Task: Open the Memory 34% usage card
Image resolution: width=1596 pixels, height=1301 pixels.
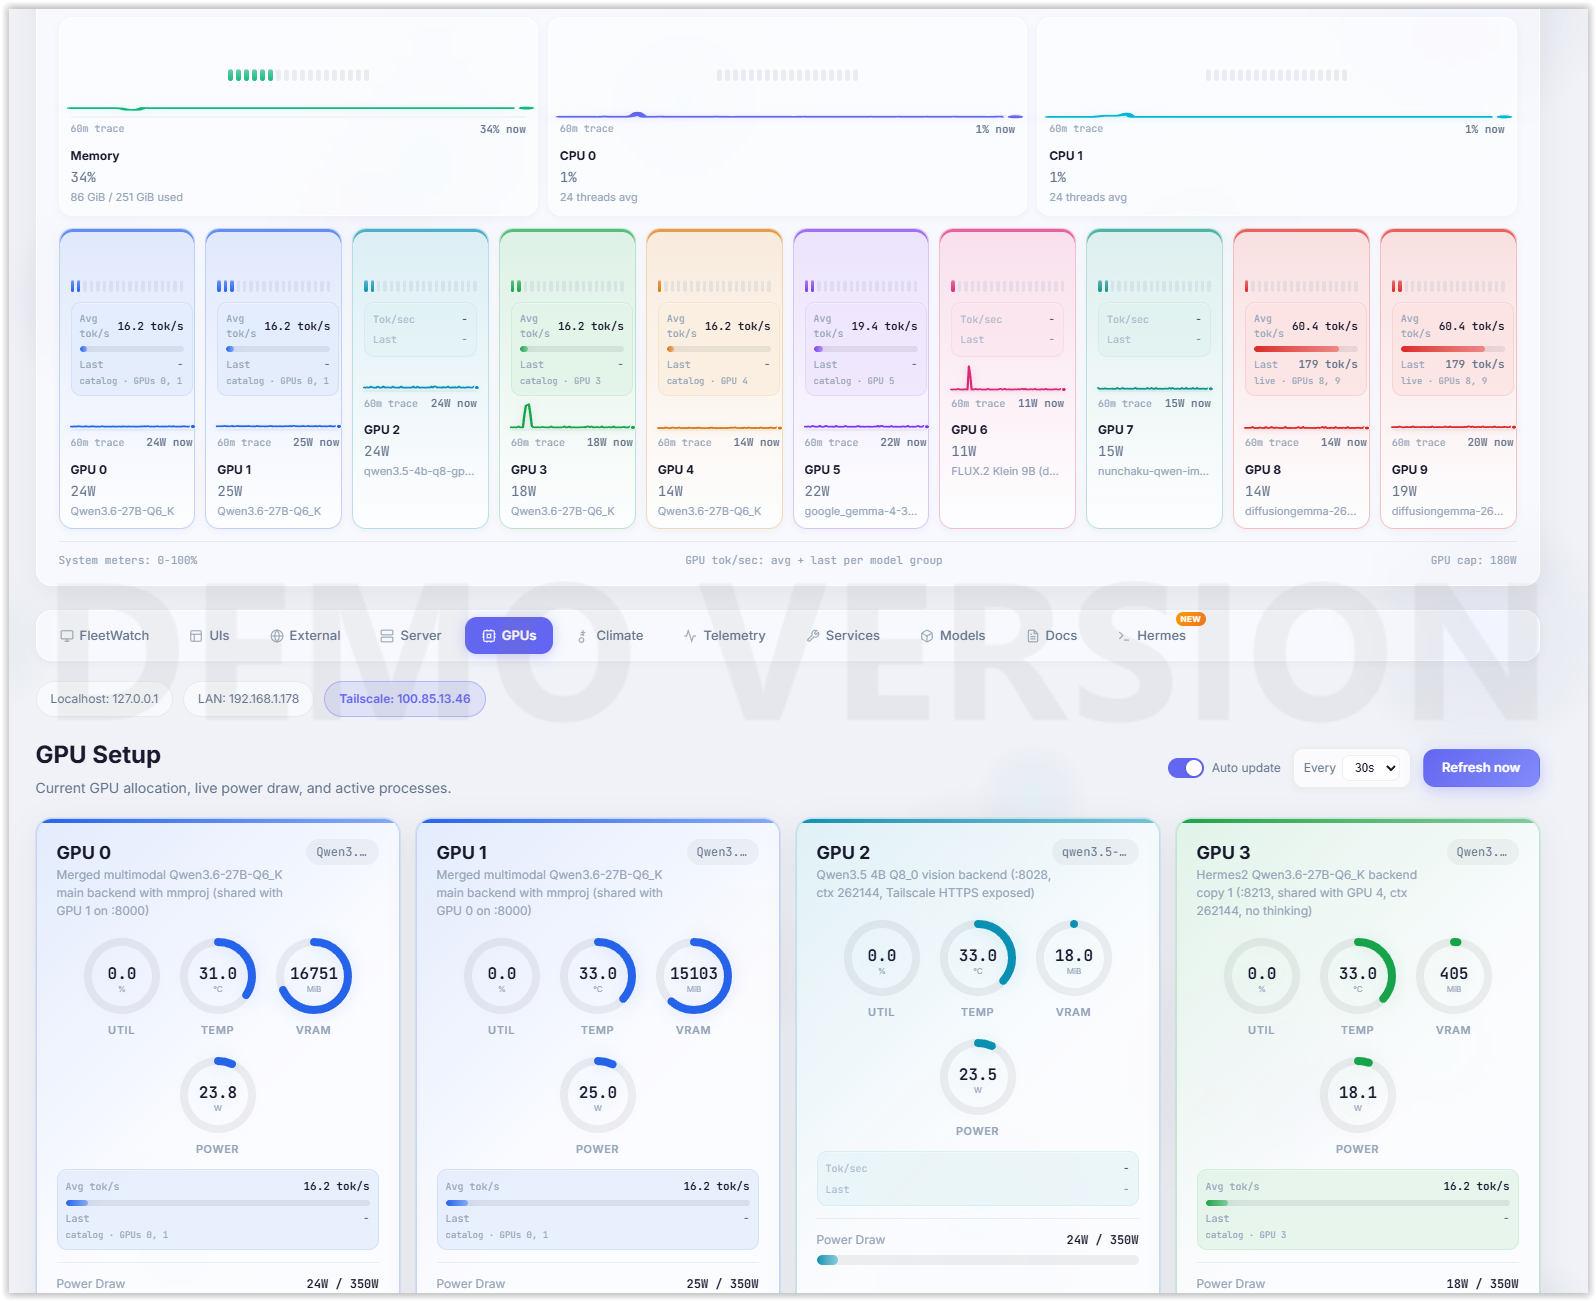Action: tap(298, 116)
